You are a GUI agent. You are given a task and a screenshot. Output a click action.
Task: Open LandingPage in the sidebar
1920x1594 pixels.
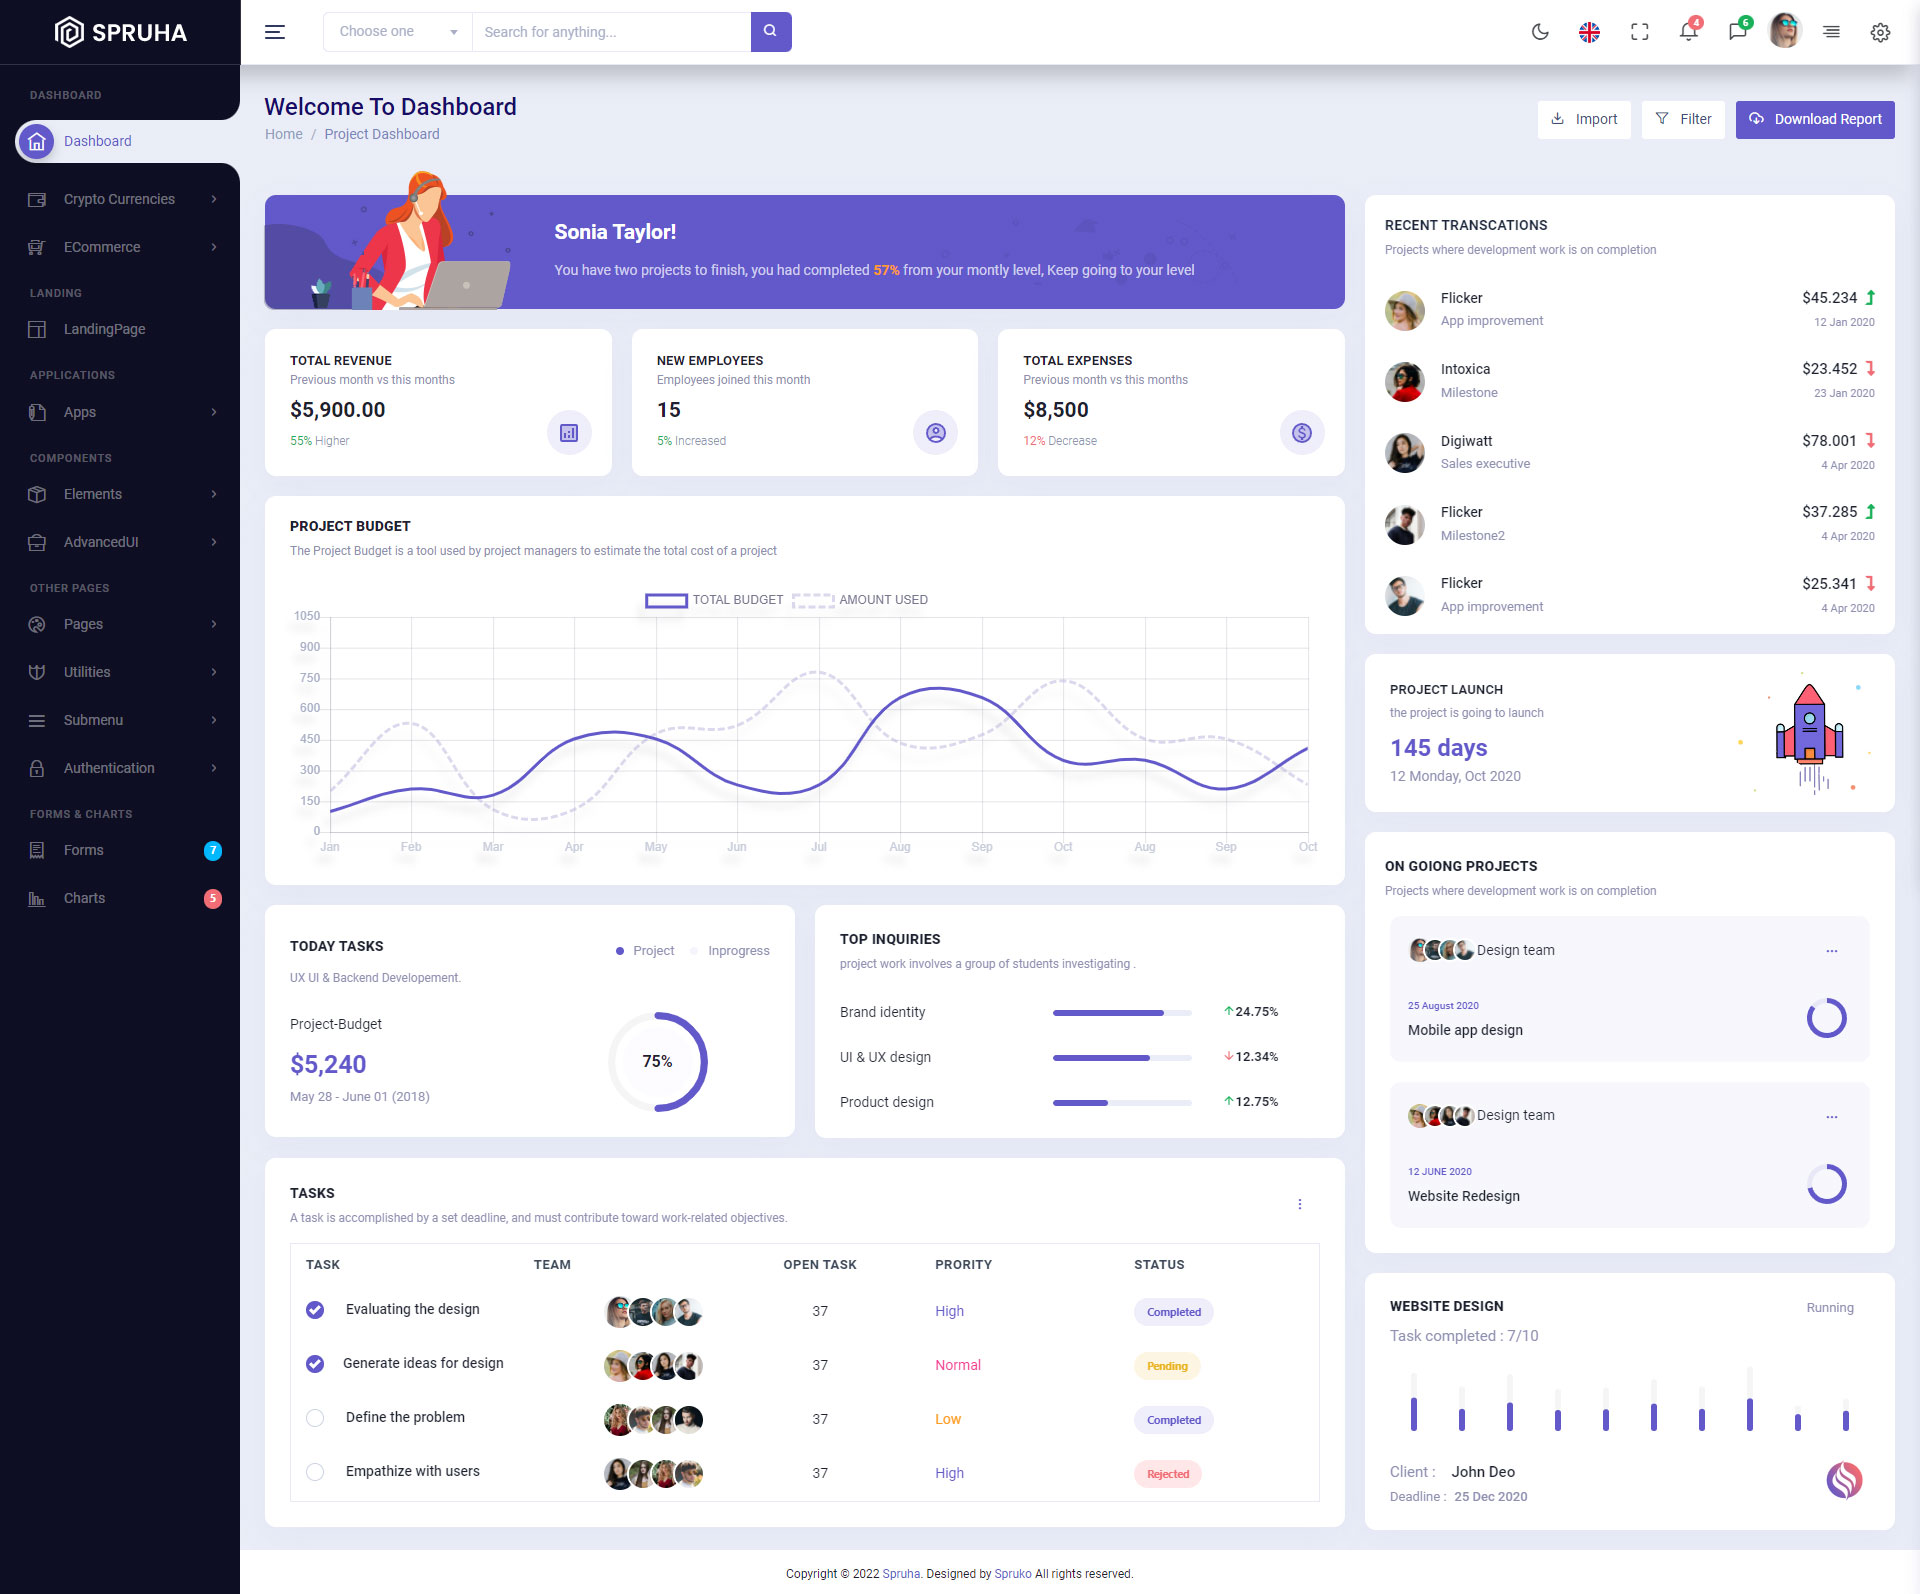click(104, 329)
